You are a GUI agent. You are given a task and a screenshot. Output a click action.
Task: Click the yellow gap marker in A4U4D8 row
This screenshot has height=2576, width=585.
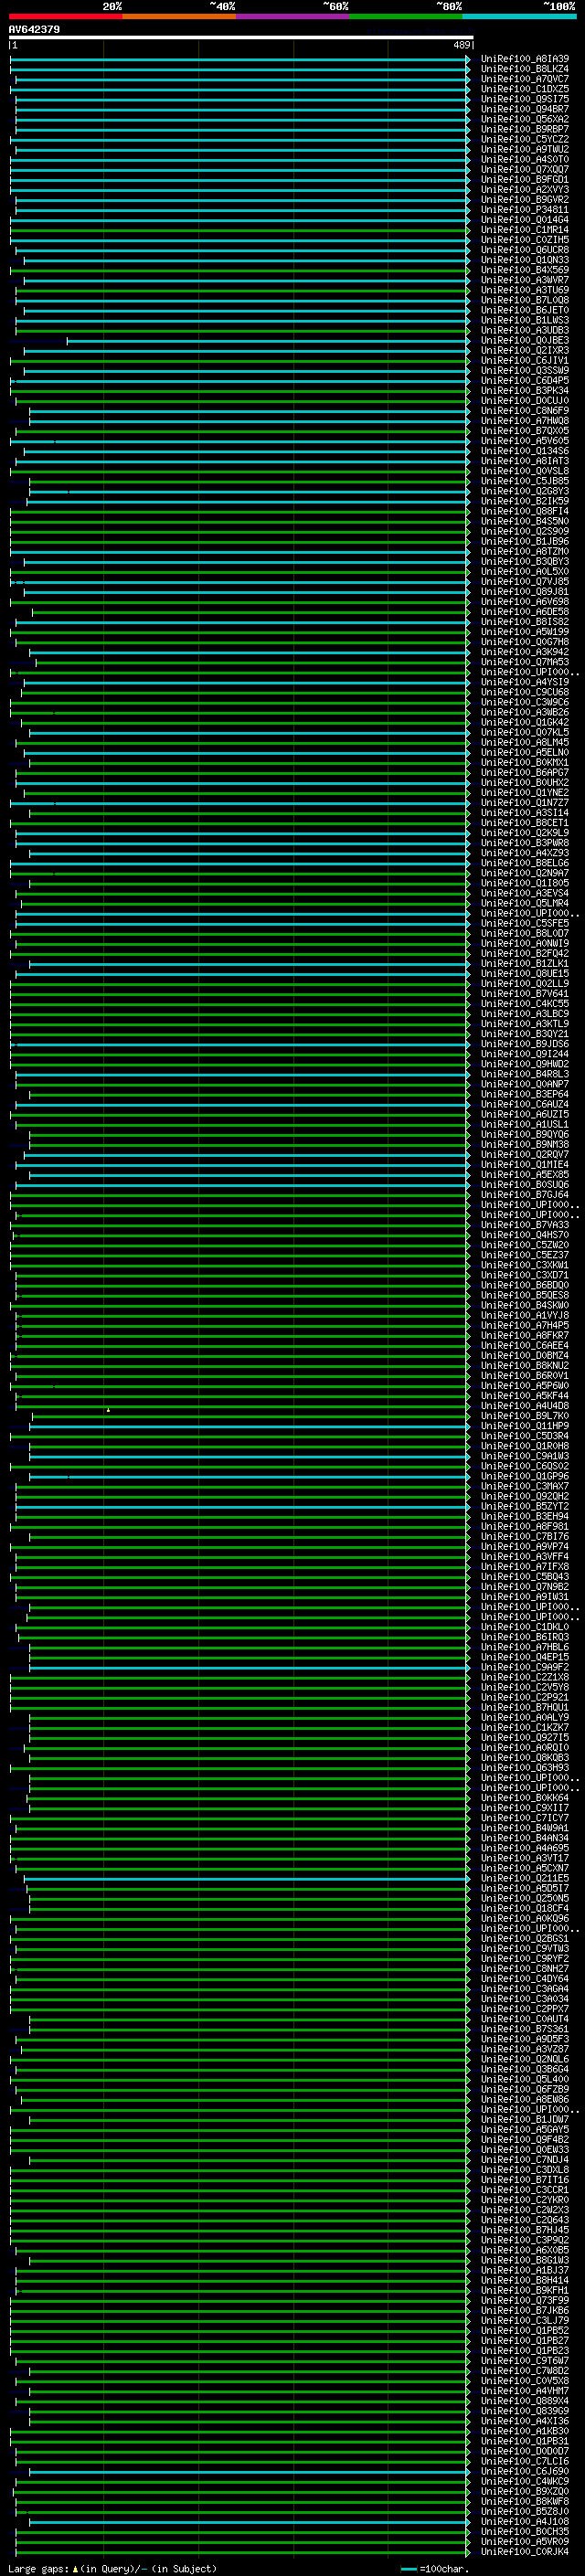coord(108,1410)
